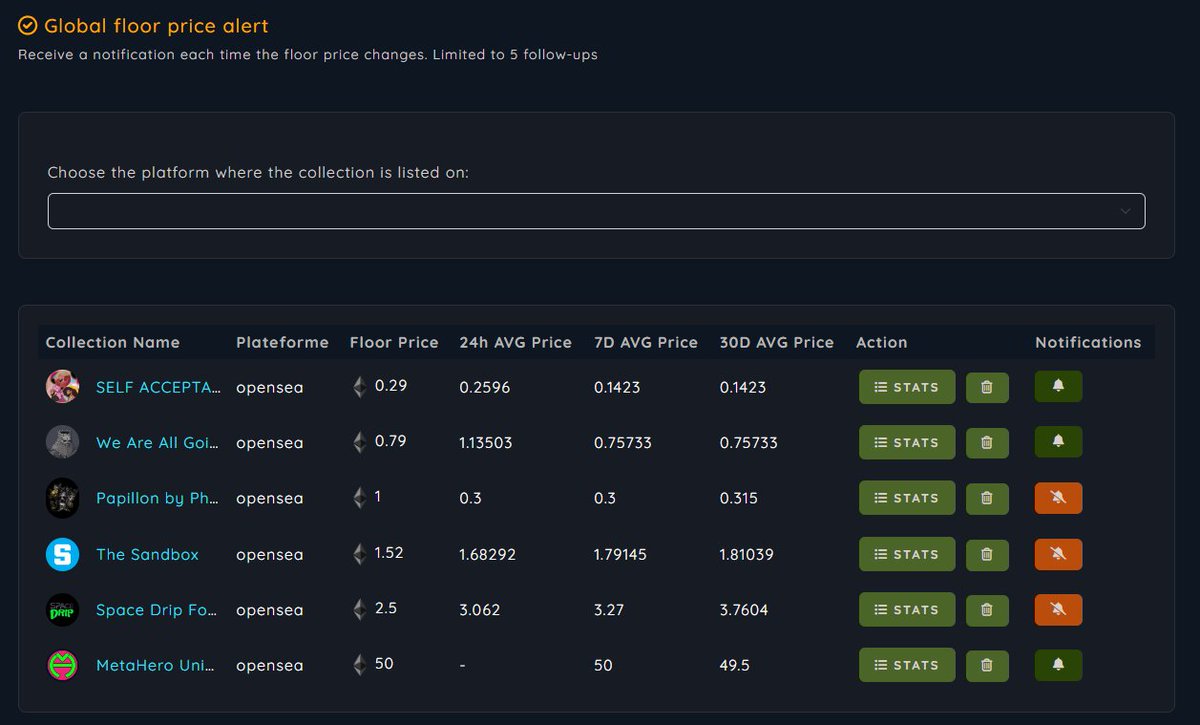Click the 24h AVG Price column header
This screenshot has width=1200, height=725.
point(516,342)
